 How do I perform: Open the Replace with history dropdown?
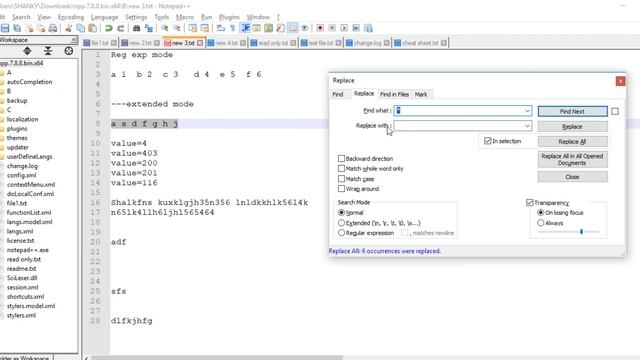click(527, 126)
